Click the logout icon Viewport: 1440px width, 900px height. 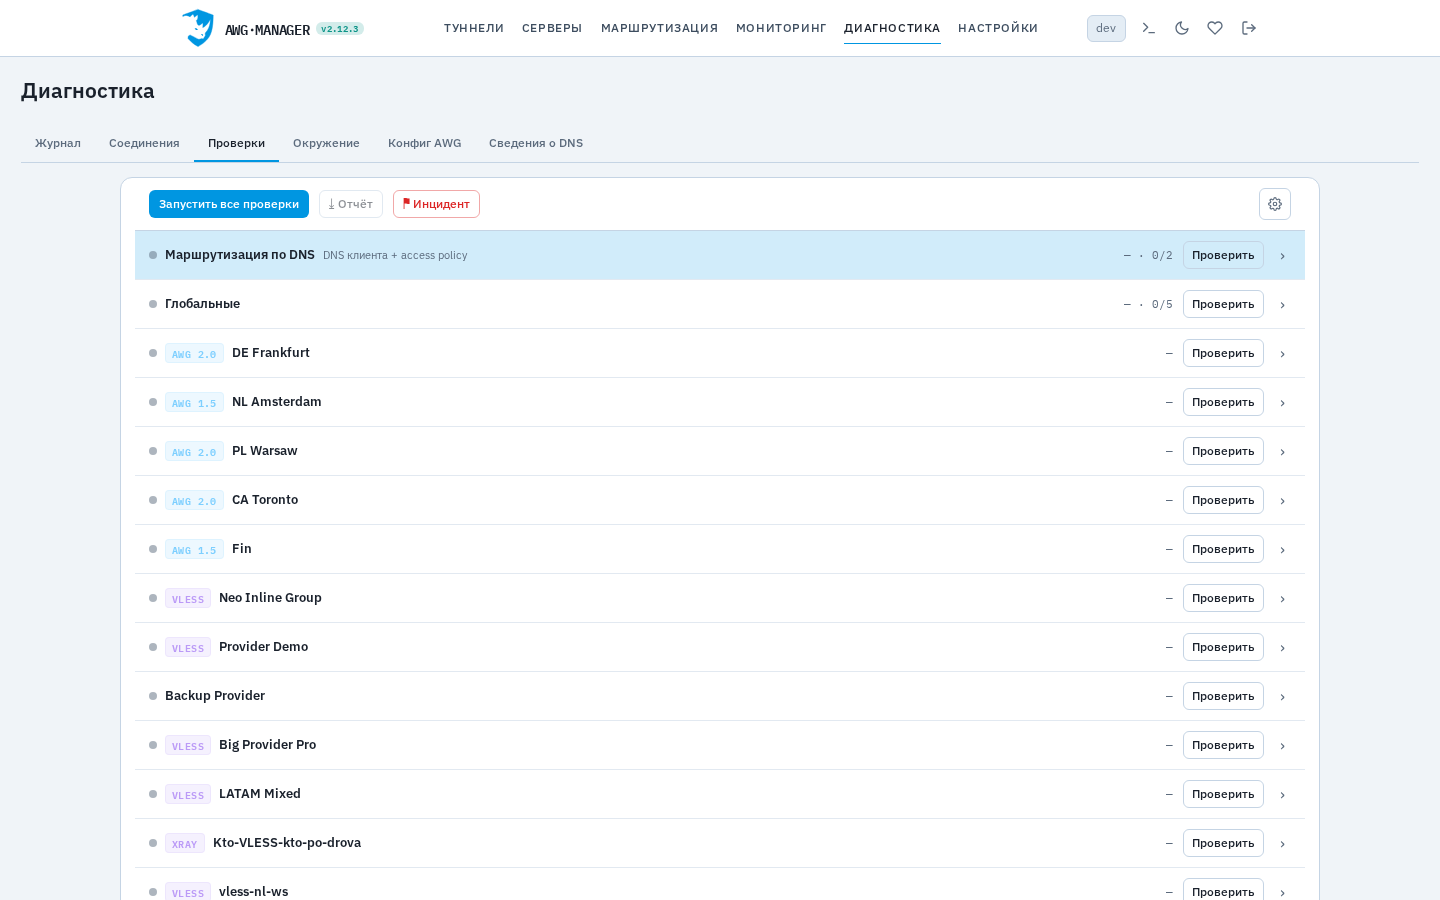tap(1249, 28)
